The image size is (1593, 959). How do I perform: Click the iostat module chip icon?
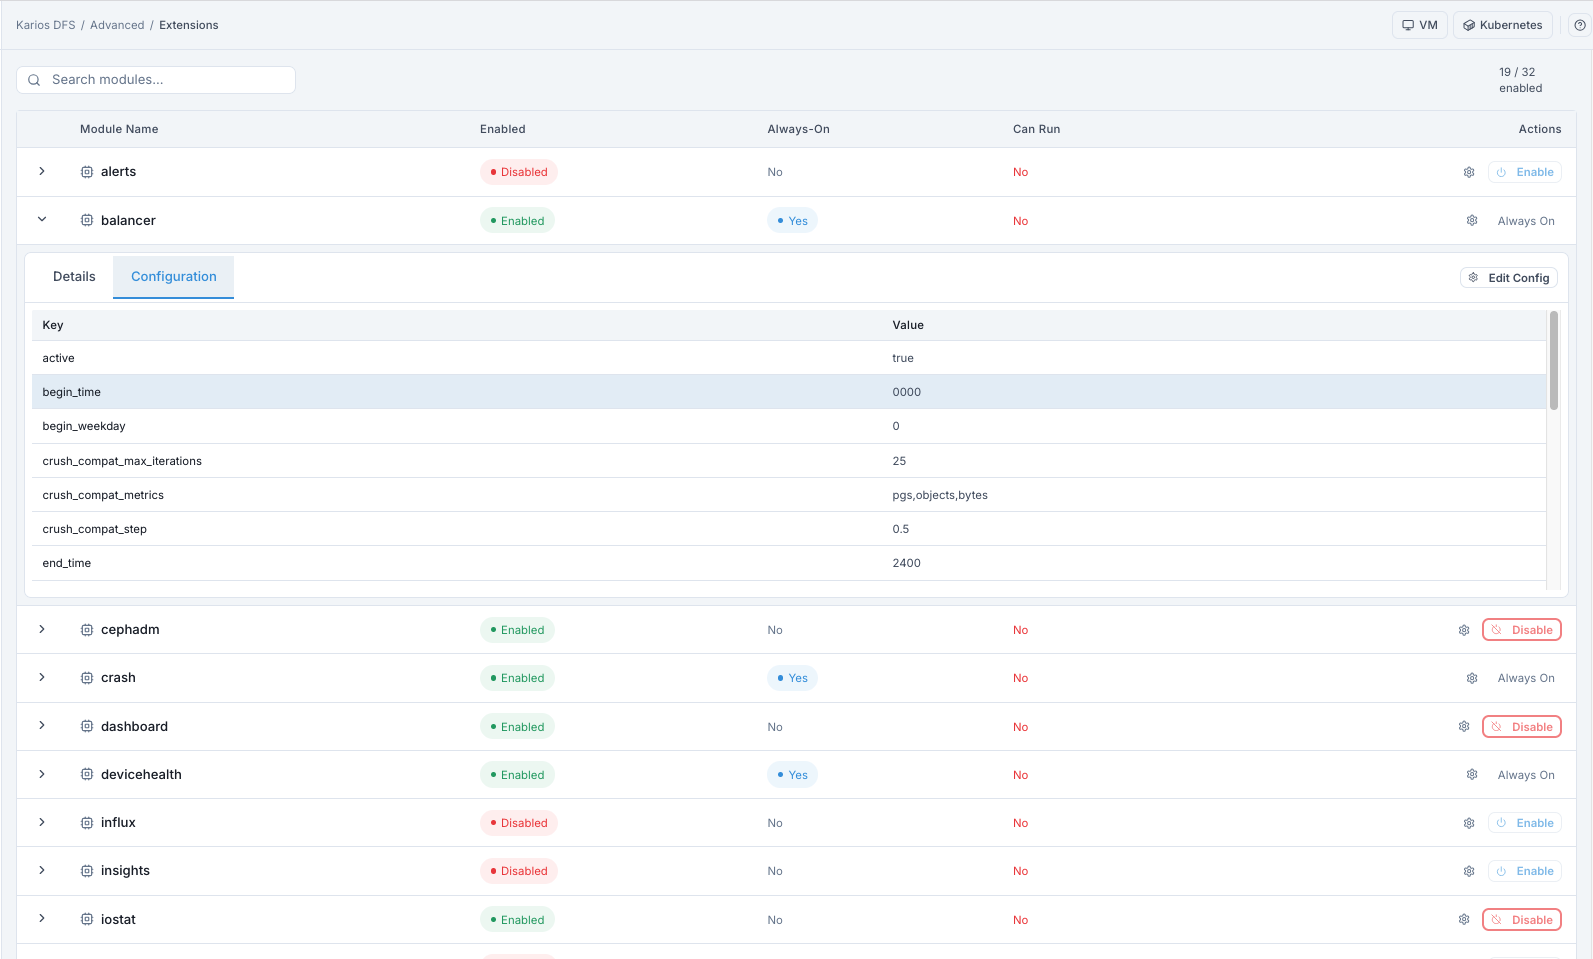[x=87, y=919]
